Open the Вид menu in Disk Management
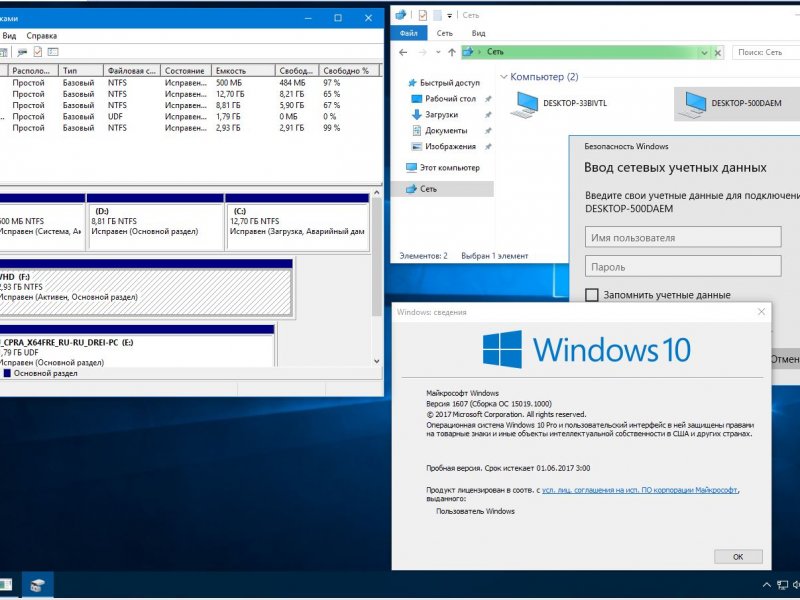This screenshot has height=600, width=800. click(9, 36)
